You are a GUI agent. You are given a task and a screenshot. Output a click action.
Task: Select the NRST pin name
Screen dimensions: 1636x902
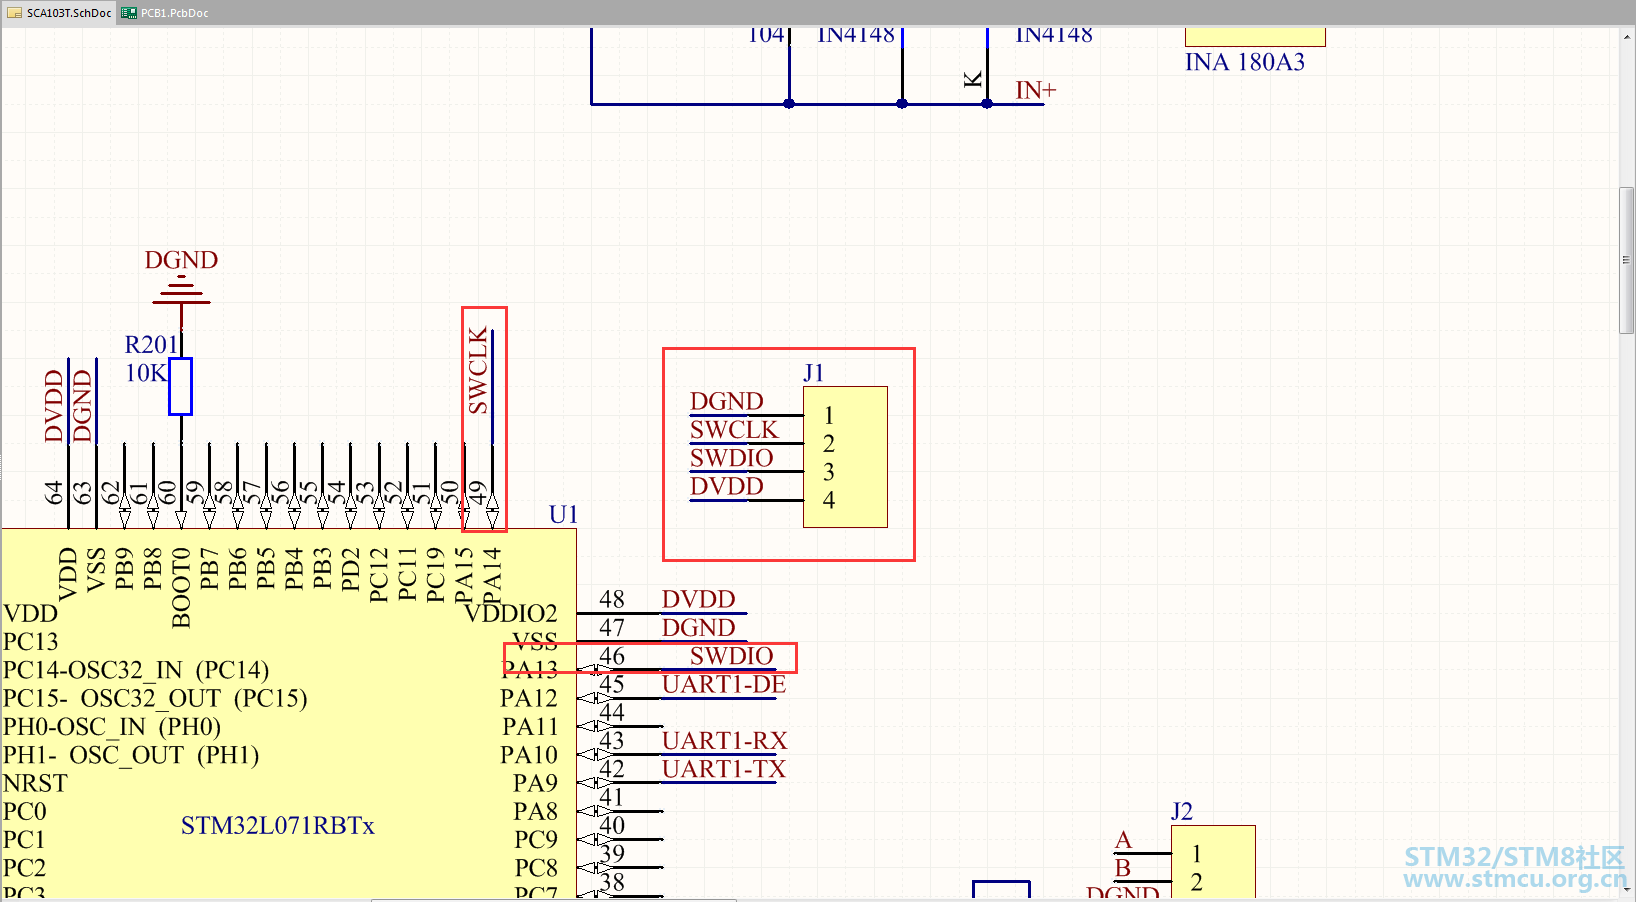[x=35, y=783]
